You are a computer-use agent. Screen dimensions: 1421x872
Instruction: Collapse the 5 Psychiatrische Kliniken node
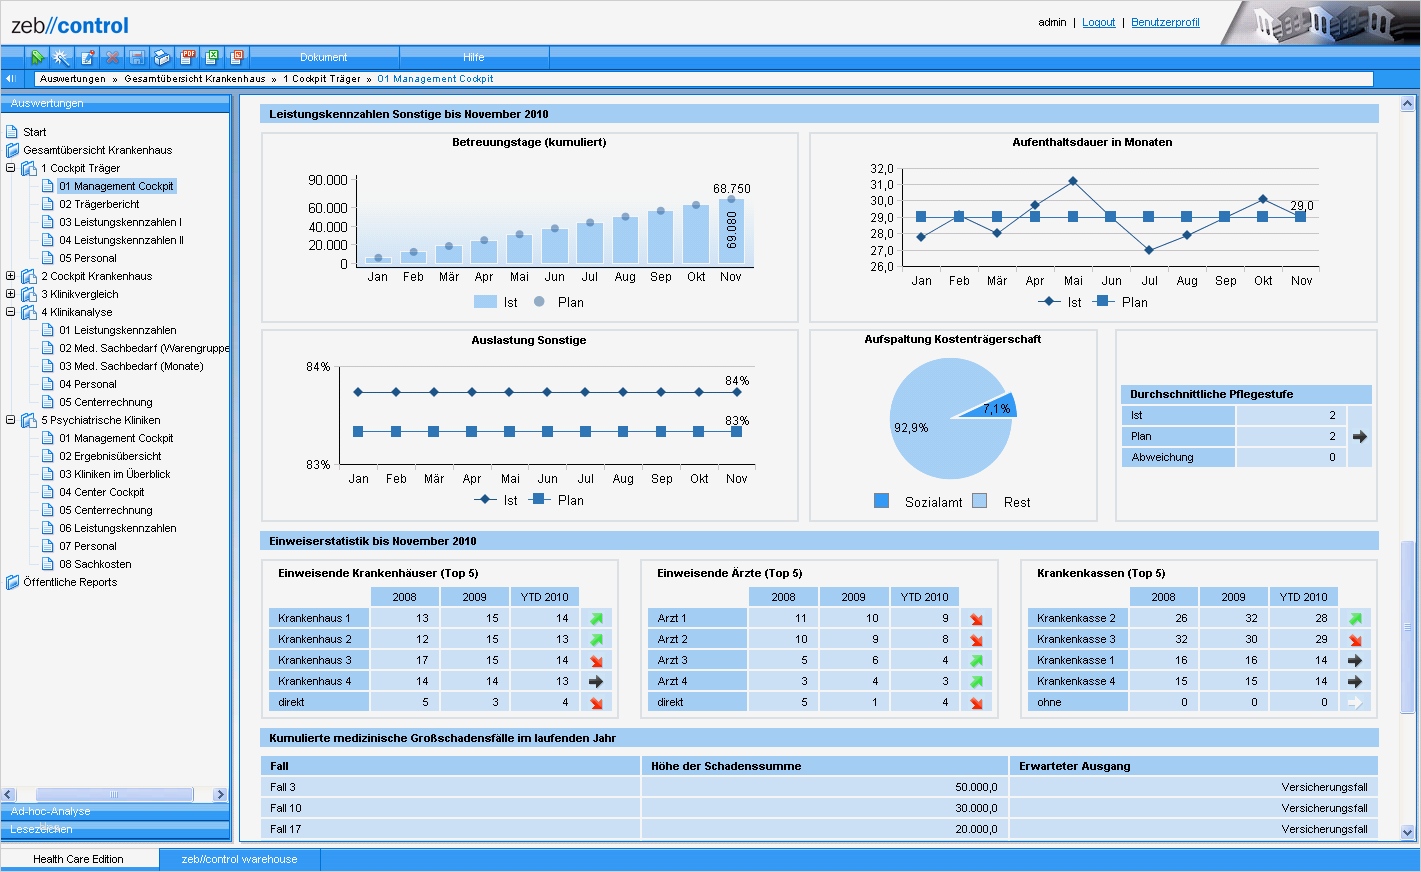pos(11,420)
